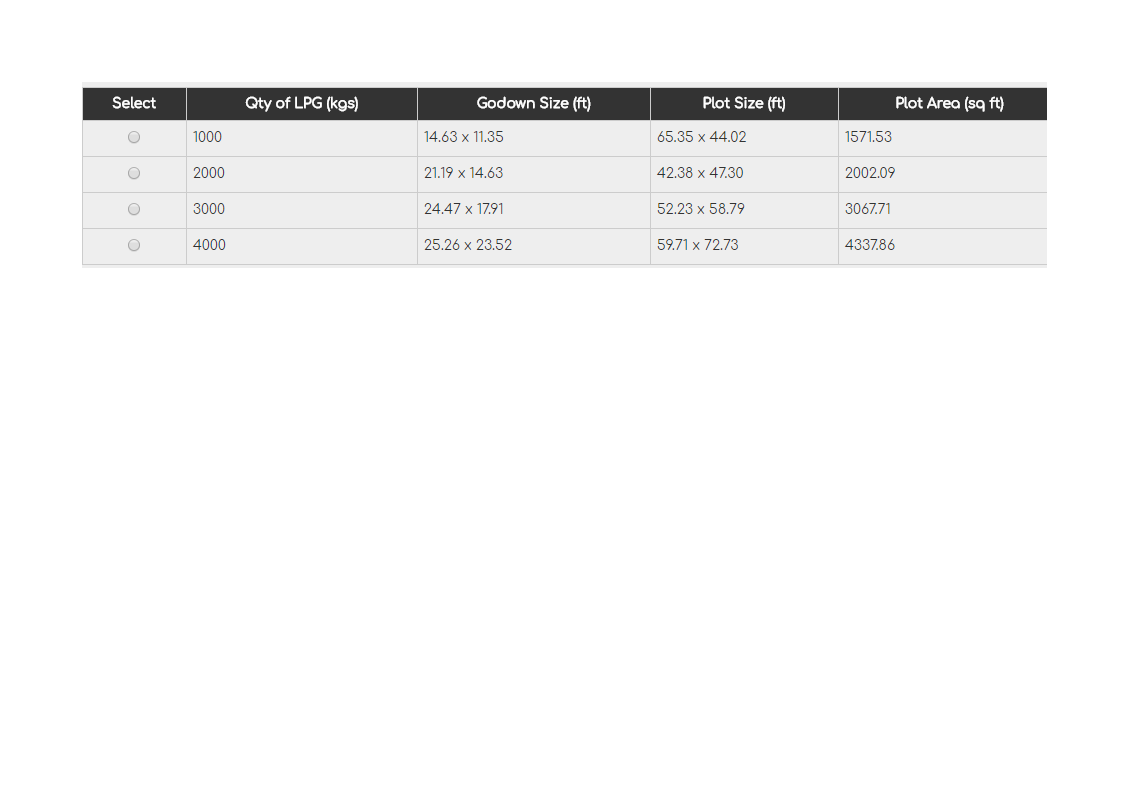
Task: Click plot area 4337.86 cell
Action: point(943,246)
